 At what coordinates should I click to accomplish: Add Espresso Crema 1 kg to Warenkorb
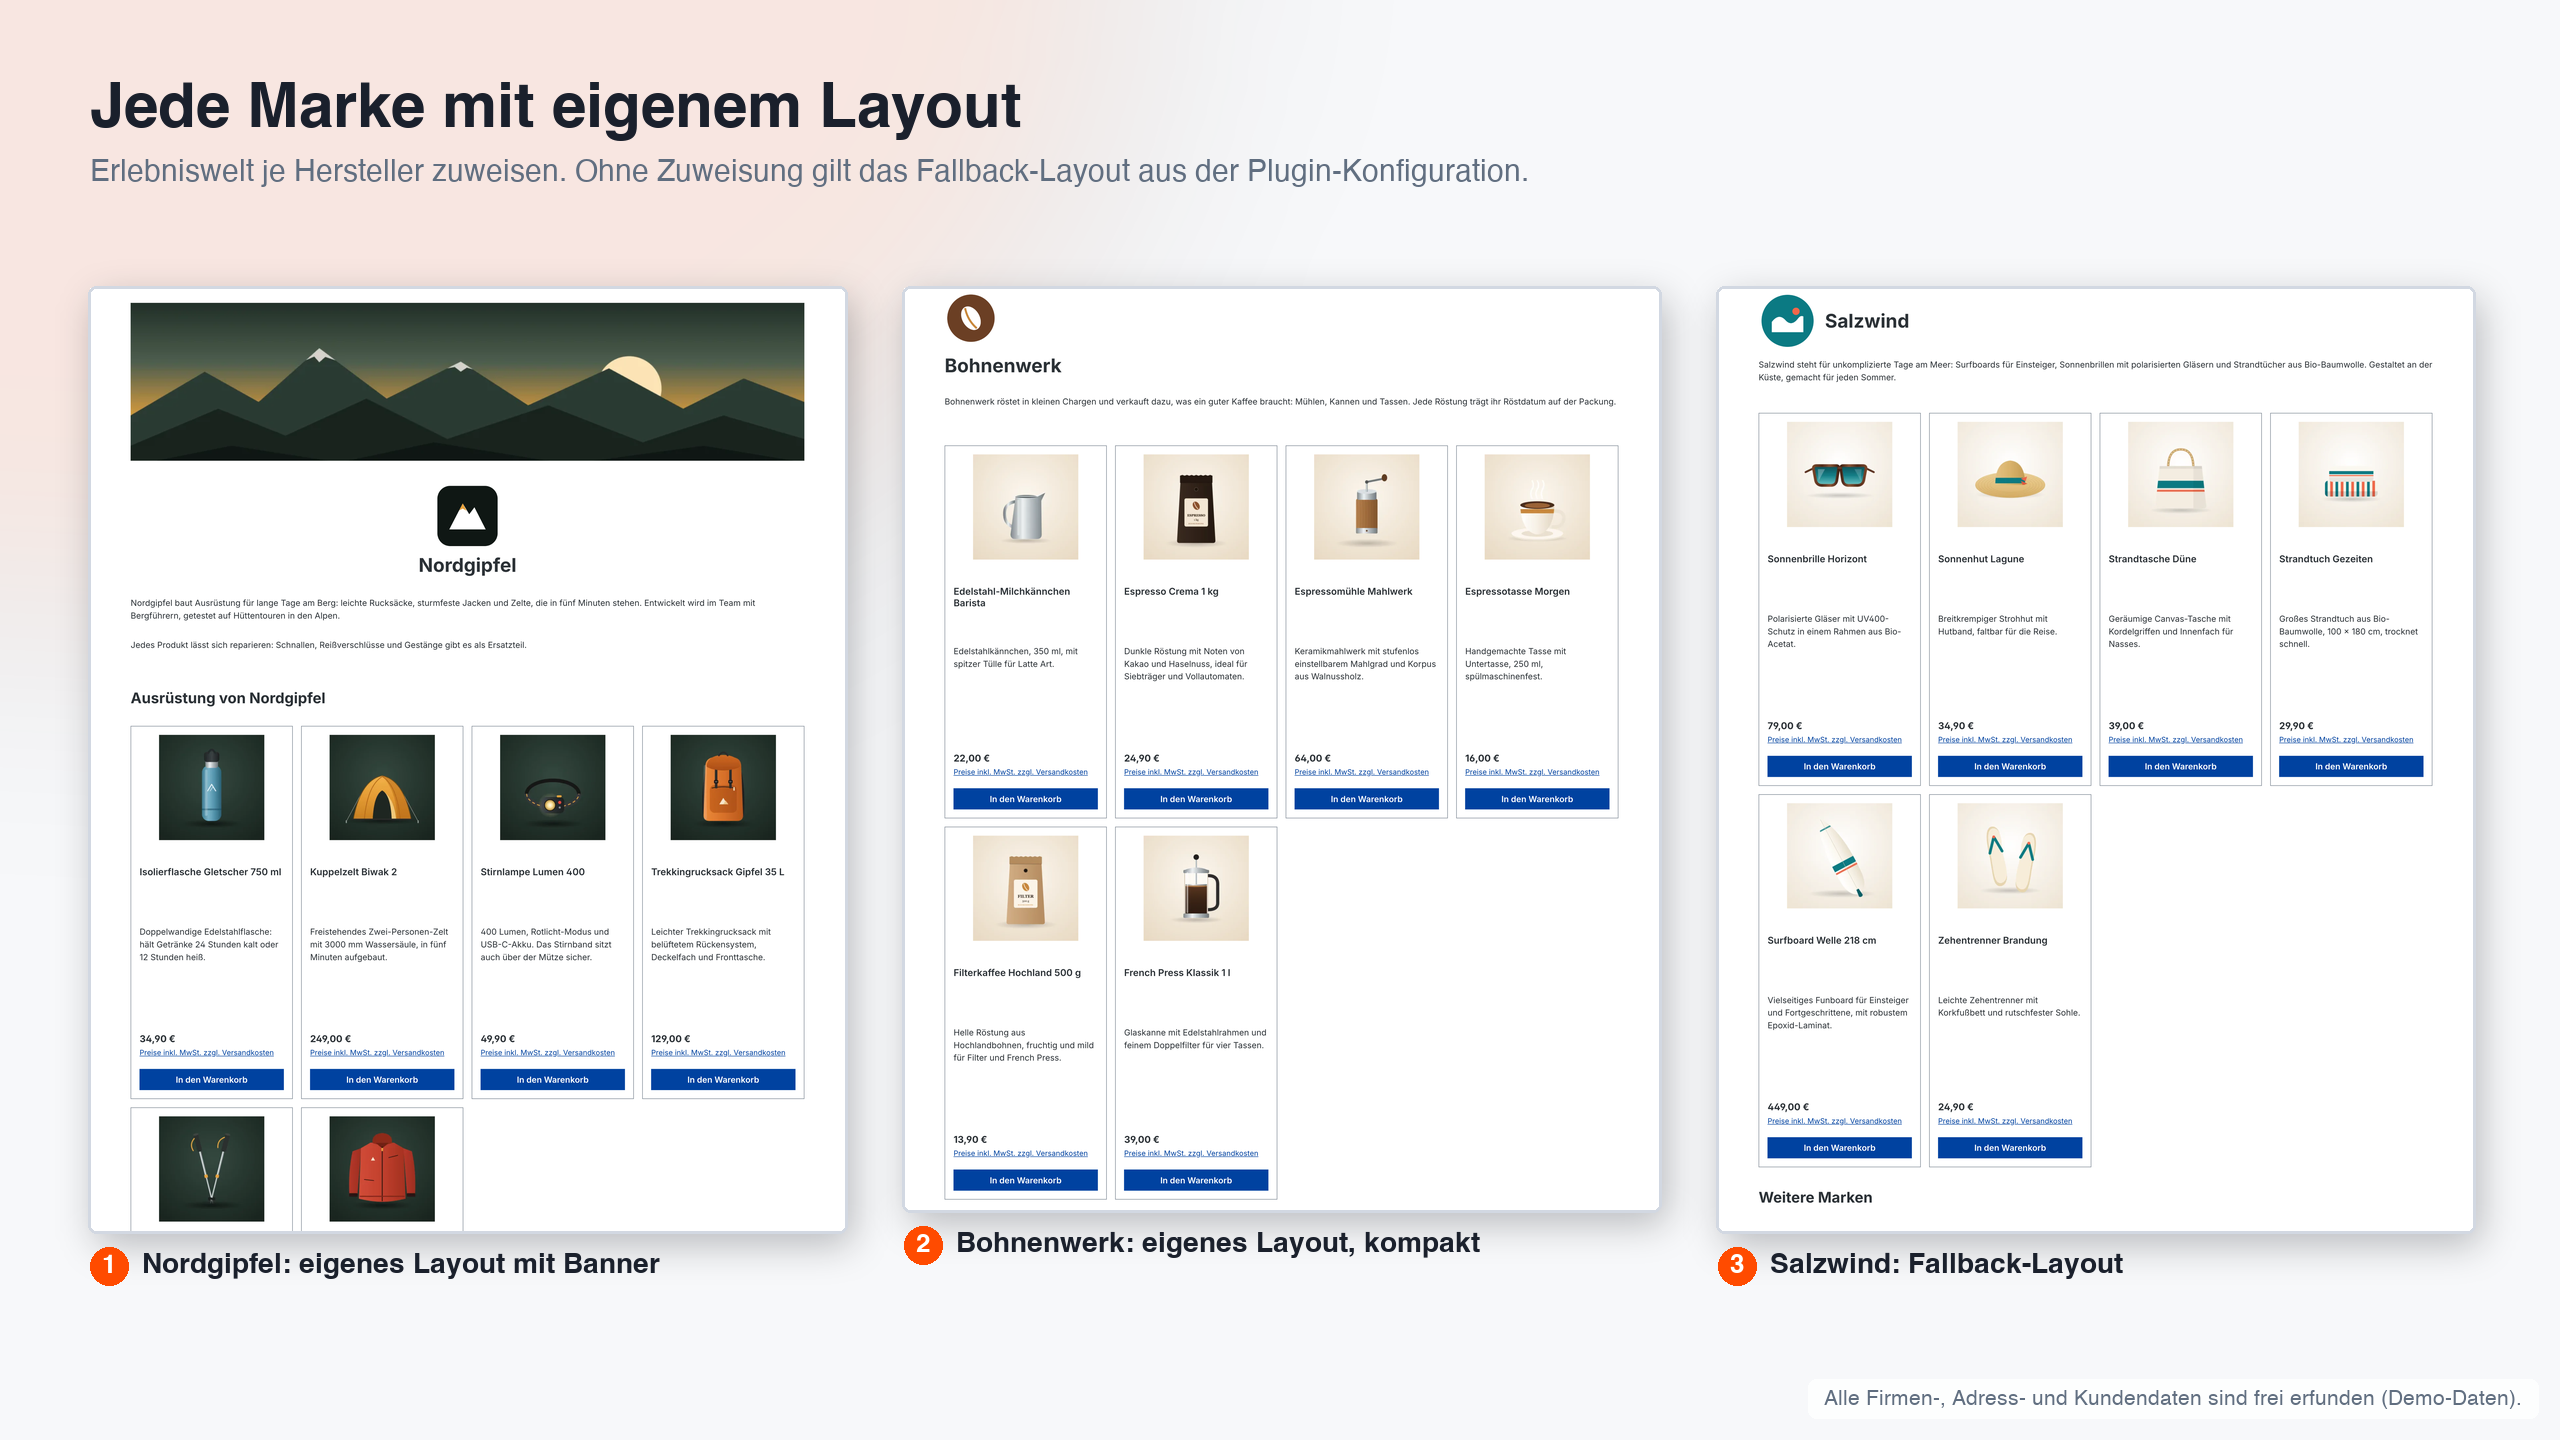(x=1196, y=799)
